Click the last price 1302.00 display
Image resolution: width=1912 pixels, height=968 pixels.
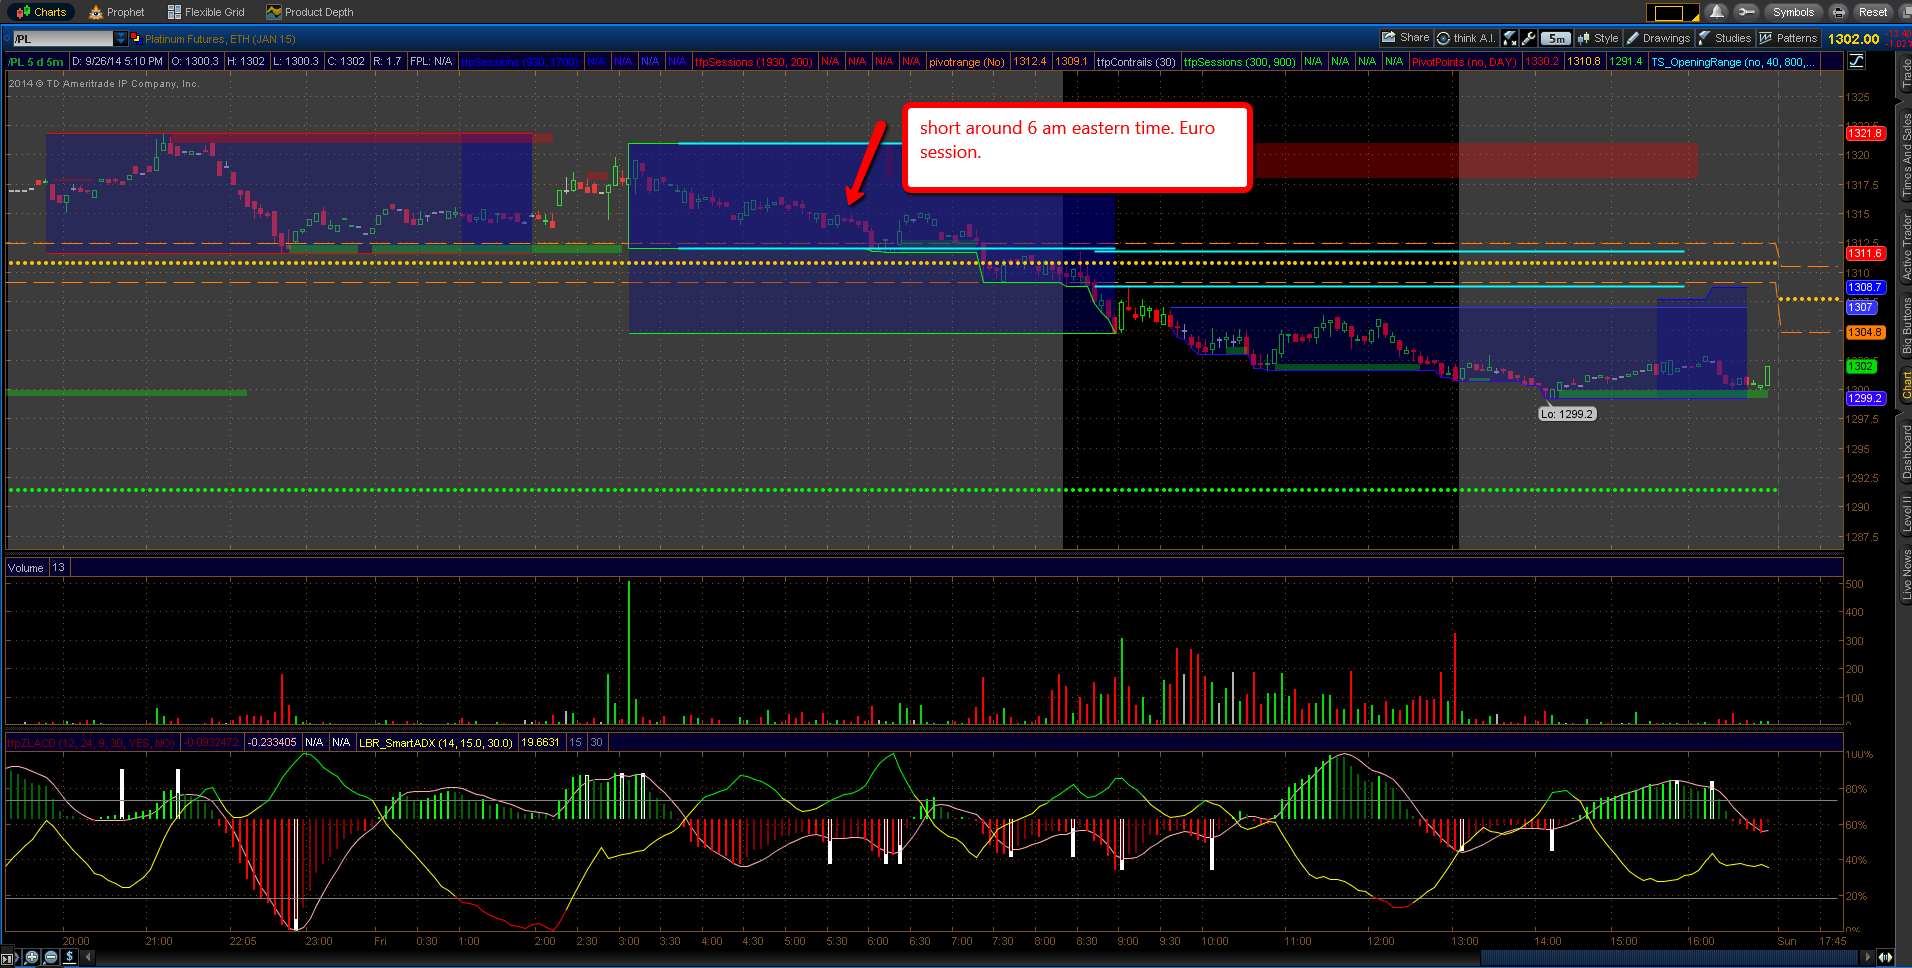click(x=1853, y=39)
